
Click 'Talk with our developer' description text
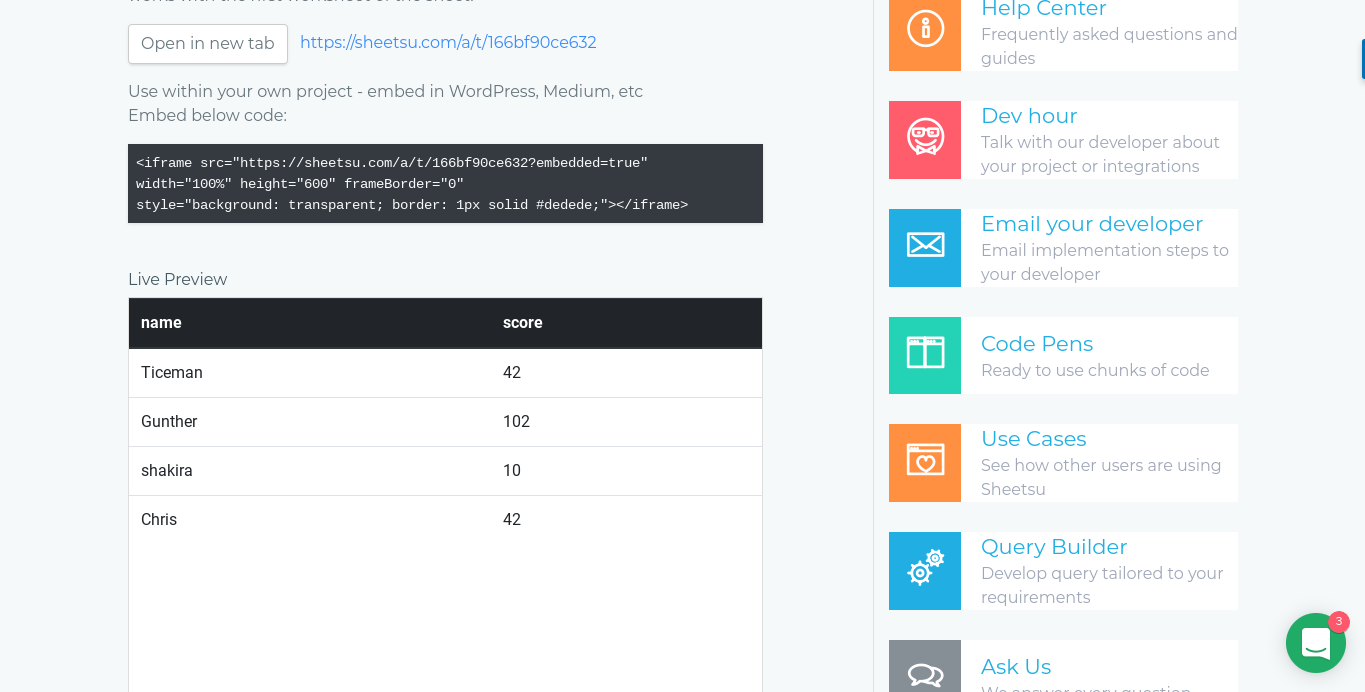tap(1100, 154)
